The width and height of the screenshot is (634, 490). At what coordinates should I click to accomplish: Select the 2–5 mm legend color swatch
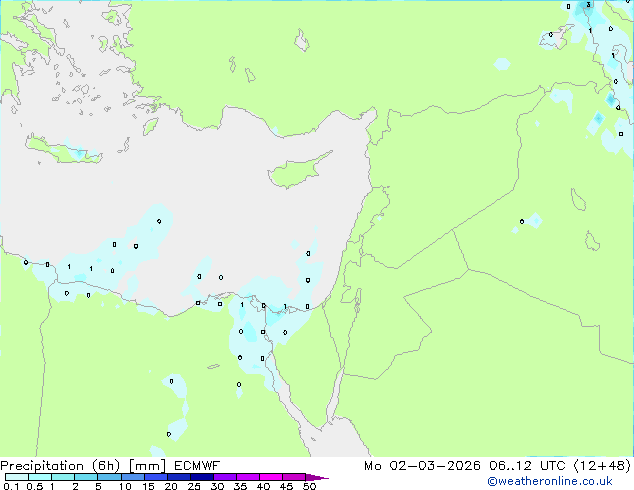coord(86,477)
